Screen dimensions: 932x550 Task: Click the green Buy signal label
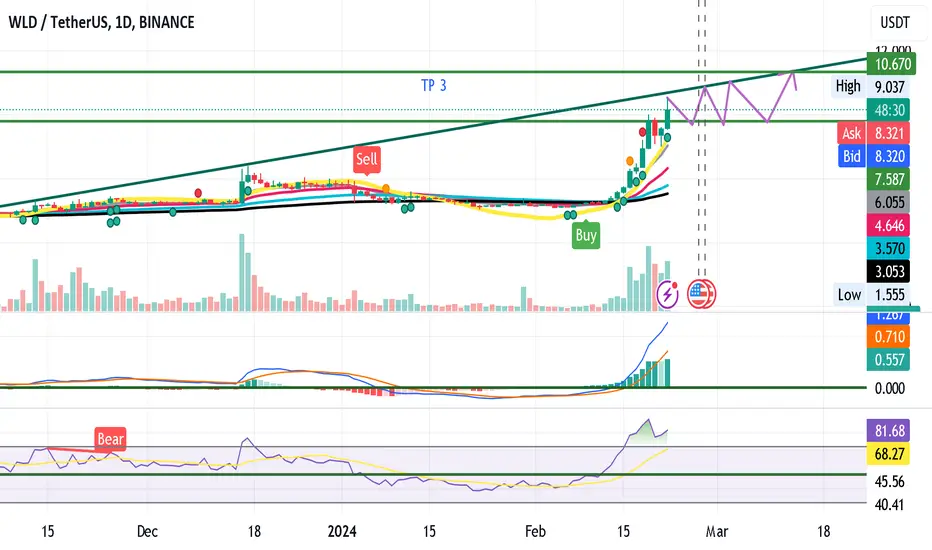click(585, 235)
